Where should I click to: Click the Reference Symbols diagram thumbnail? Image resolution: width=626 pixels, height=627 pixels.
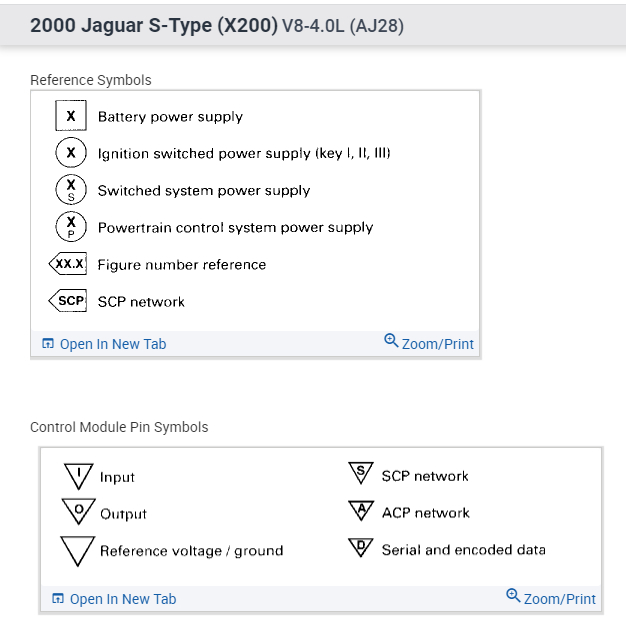click(x=256, y=210)
